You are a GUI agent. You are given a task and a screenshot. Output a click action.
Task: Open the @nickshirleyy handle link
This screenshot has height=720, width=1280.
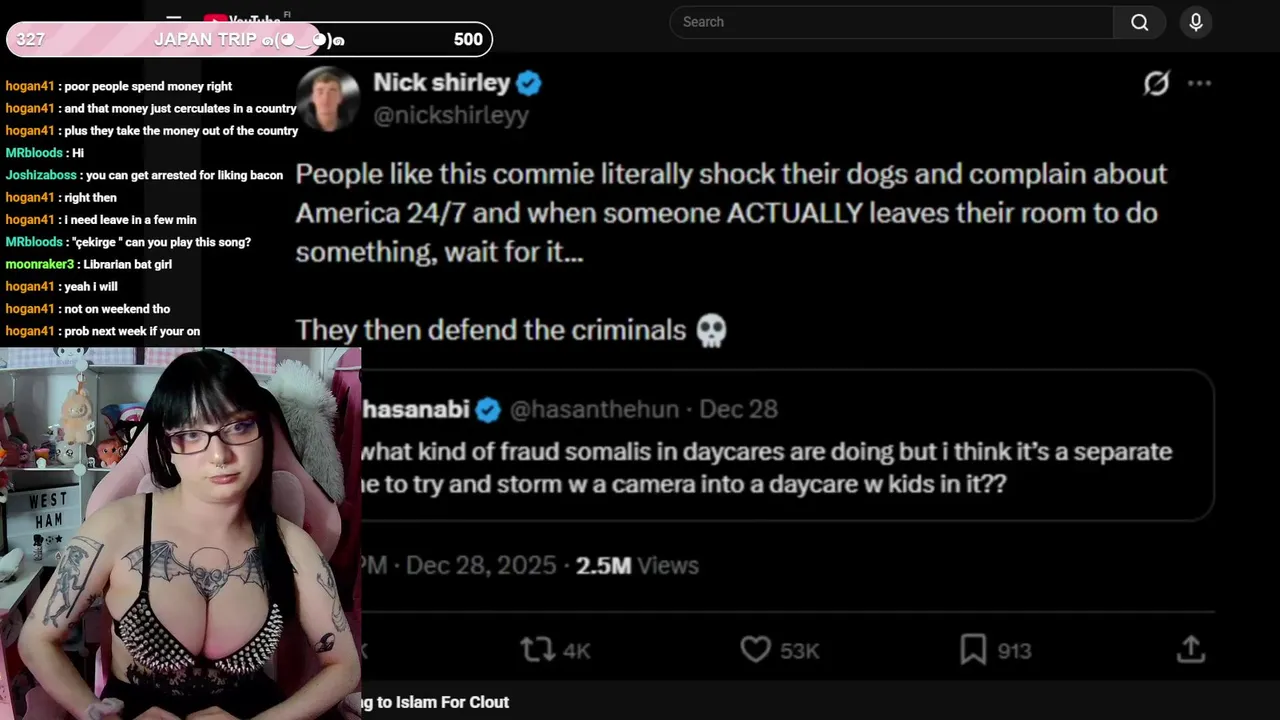click(x=450, y=115)
